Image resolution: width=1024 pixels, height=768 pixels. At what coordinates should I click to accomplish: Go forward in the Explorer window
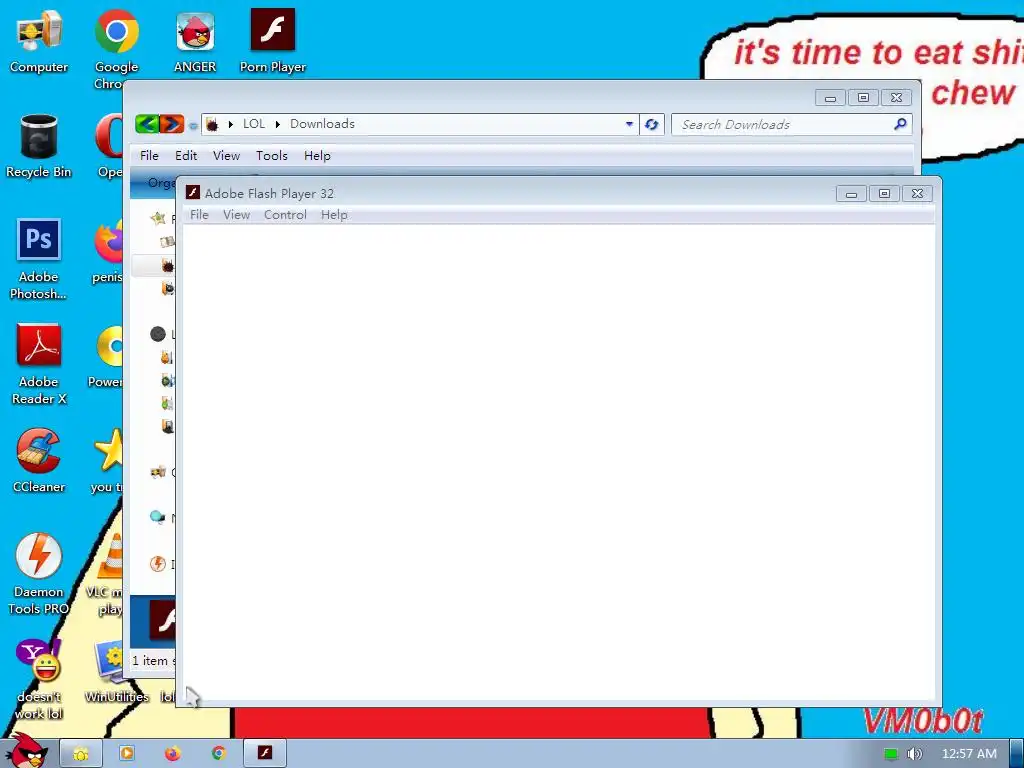pos(171,123)
